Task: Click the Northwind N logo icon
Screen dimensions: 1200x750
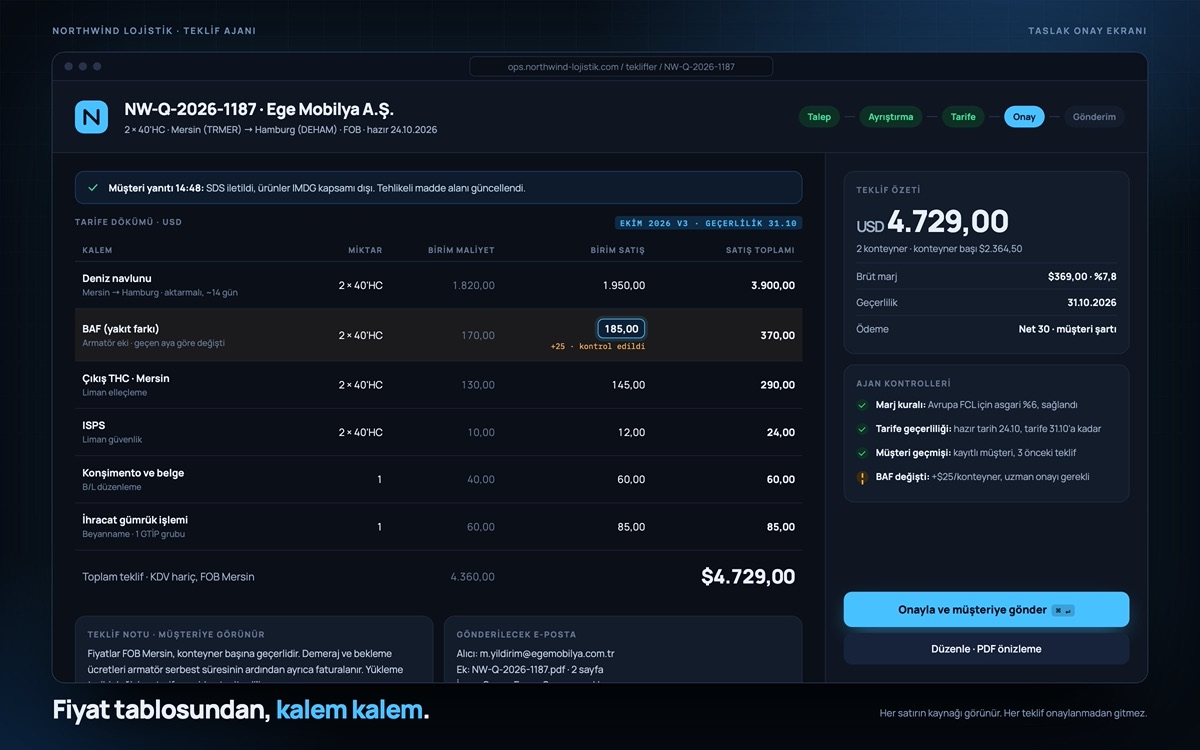Action: (91, 117)
